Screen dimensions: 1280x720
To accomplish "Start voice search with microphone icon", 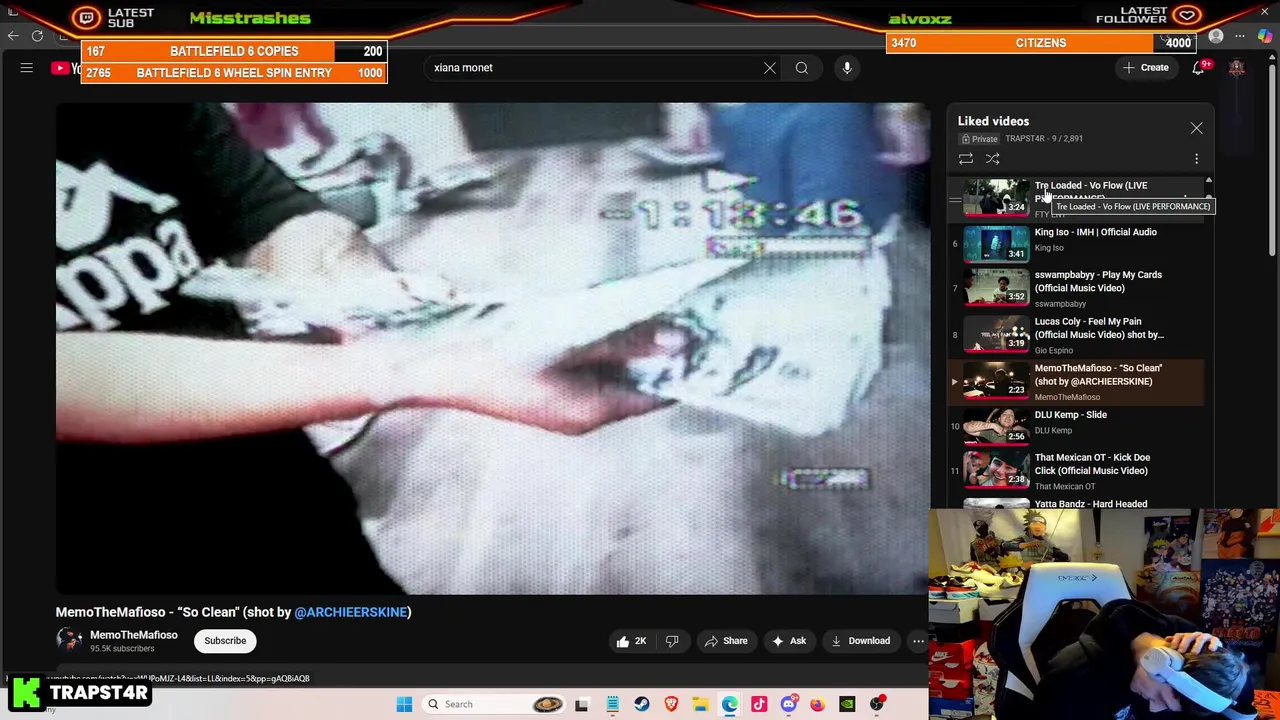I will click(847, 68).
